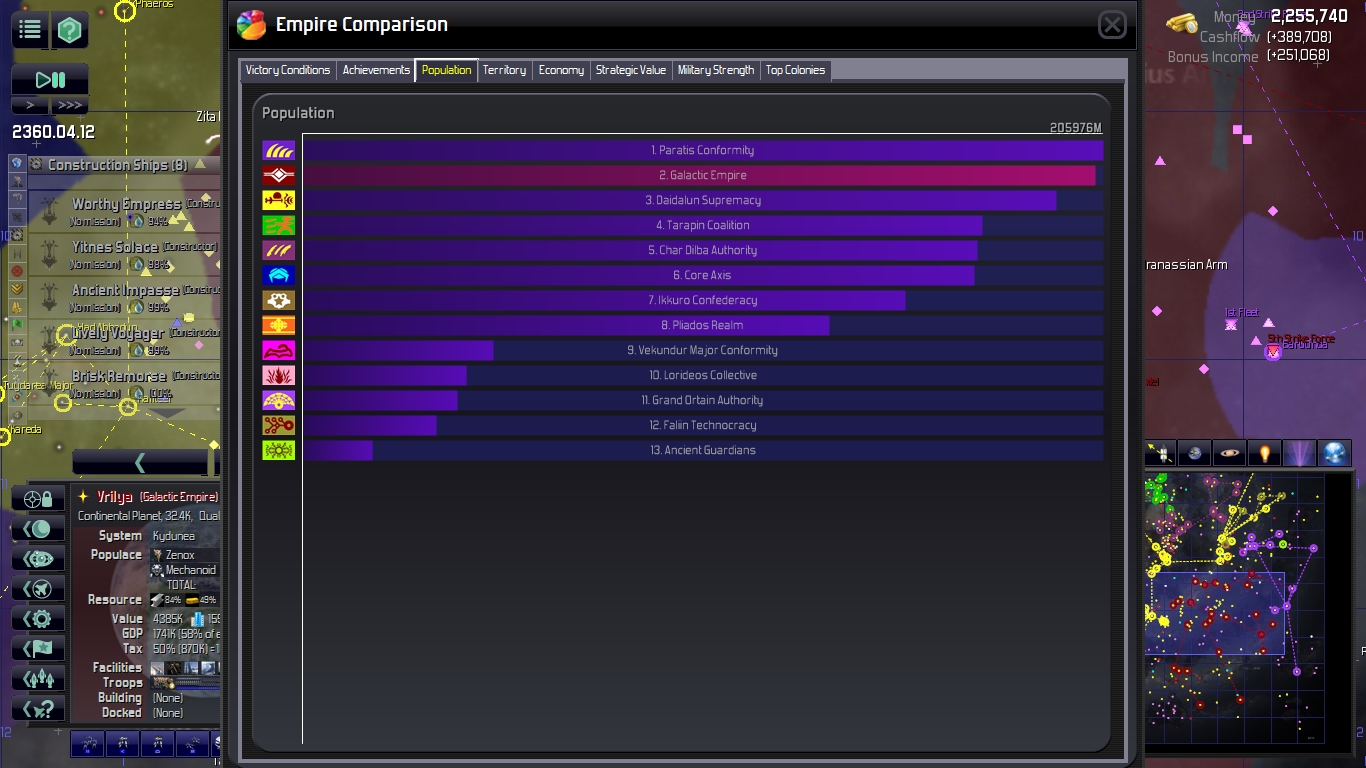
Task: Cycle to previous idle ship question icon
Action: tap(38, 709)
